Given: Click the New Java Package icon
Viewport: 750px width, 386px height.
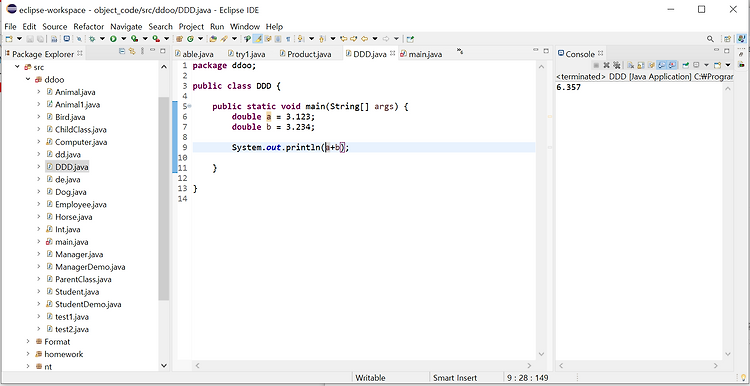Looking at the screenshot, I should click(179, 39).
